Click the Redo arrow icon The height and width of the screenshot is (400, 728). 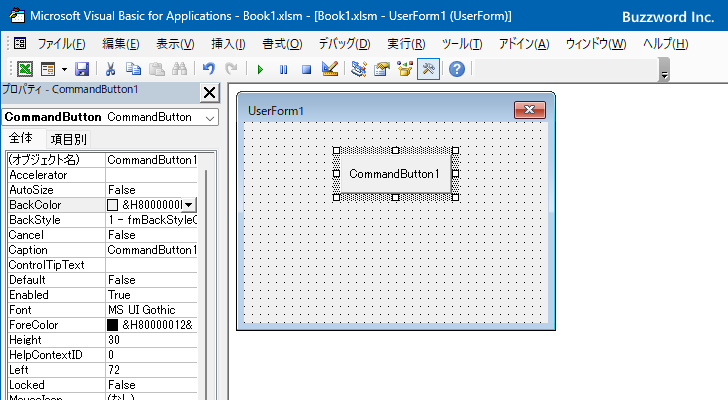[231, 69]
